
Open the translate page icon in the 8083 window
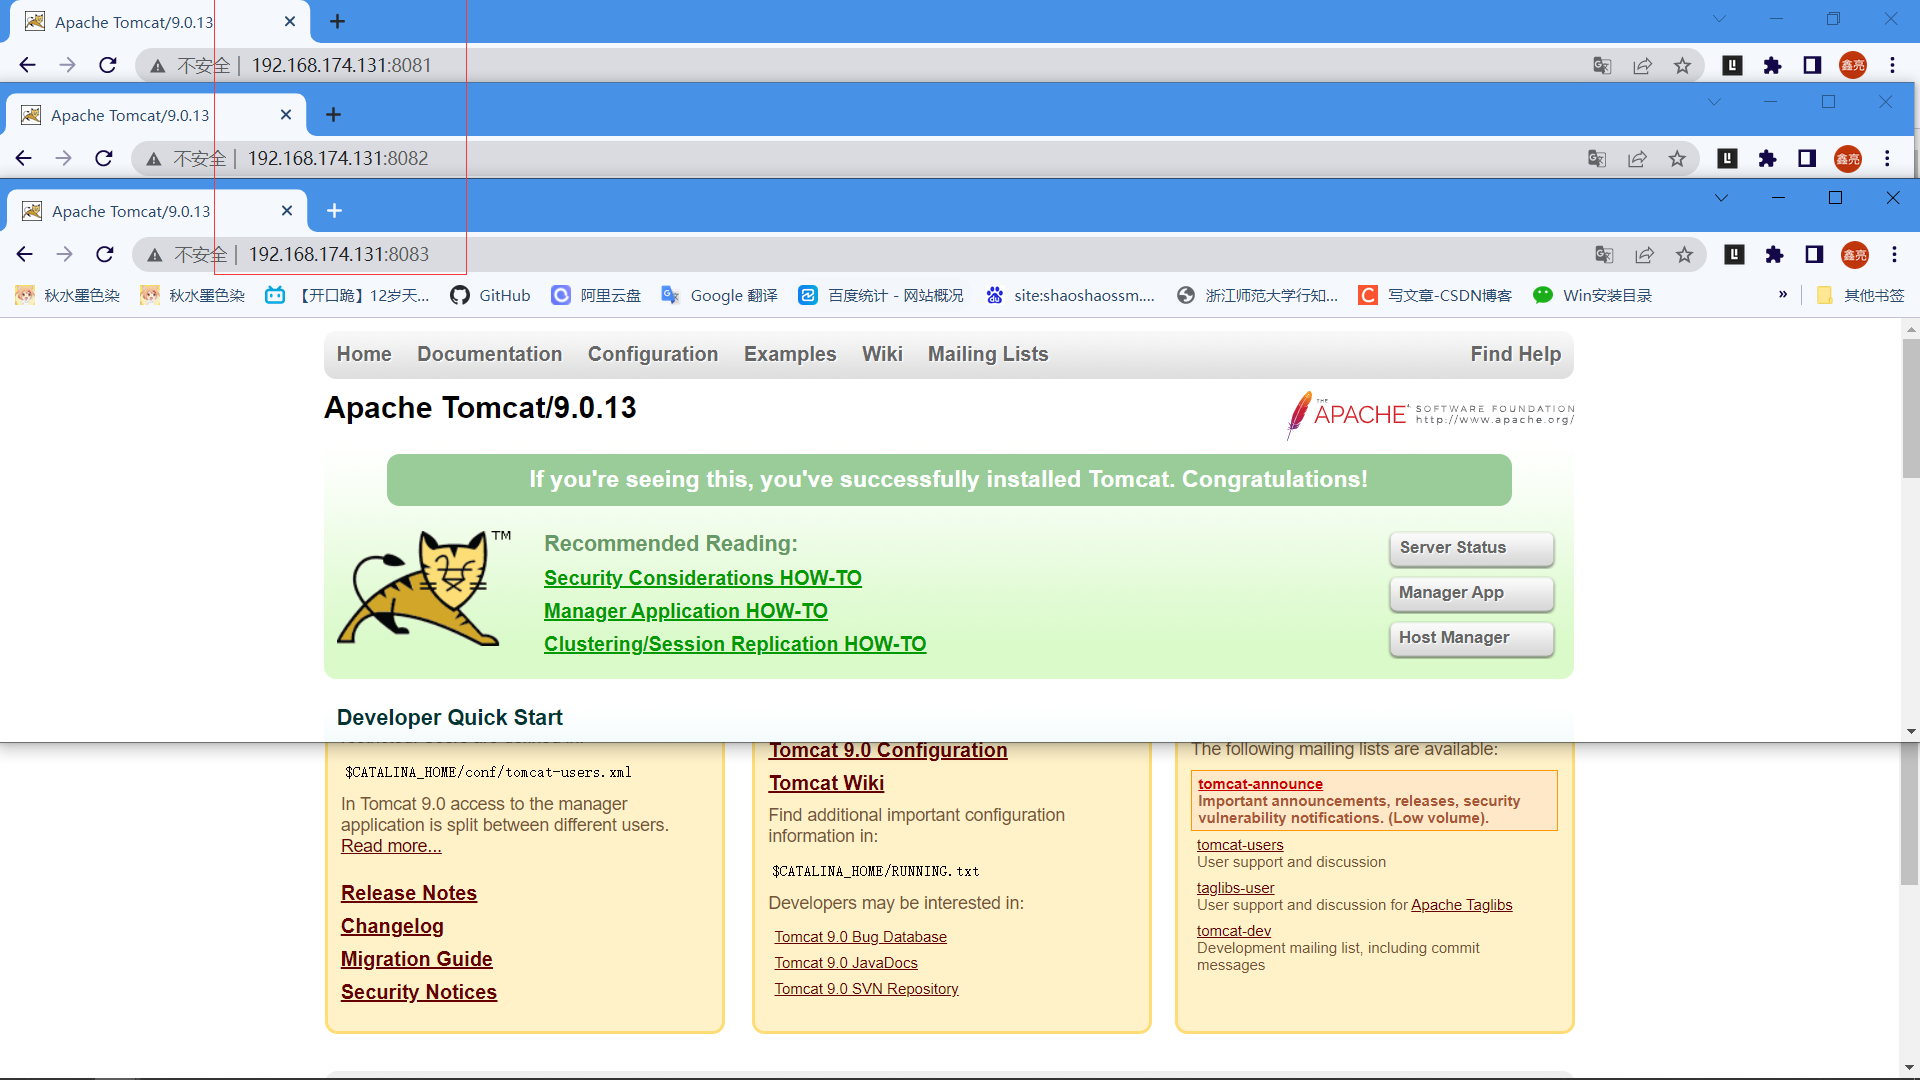point(1604,255)
